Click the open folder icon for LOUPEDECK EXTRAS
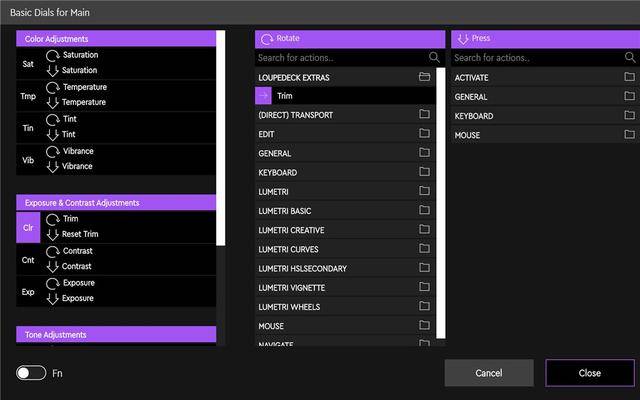640x400 pixels. (x=424, y=77)
